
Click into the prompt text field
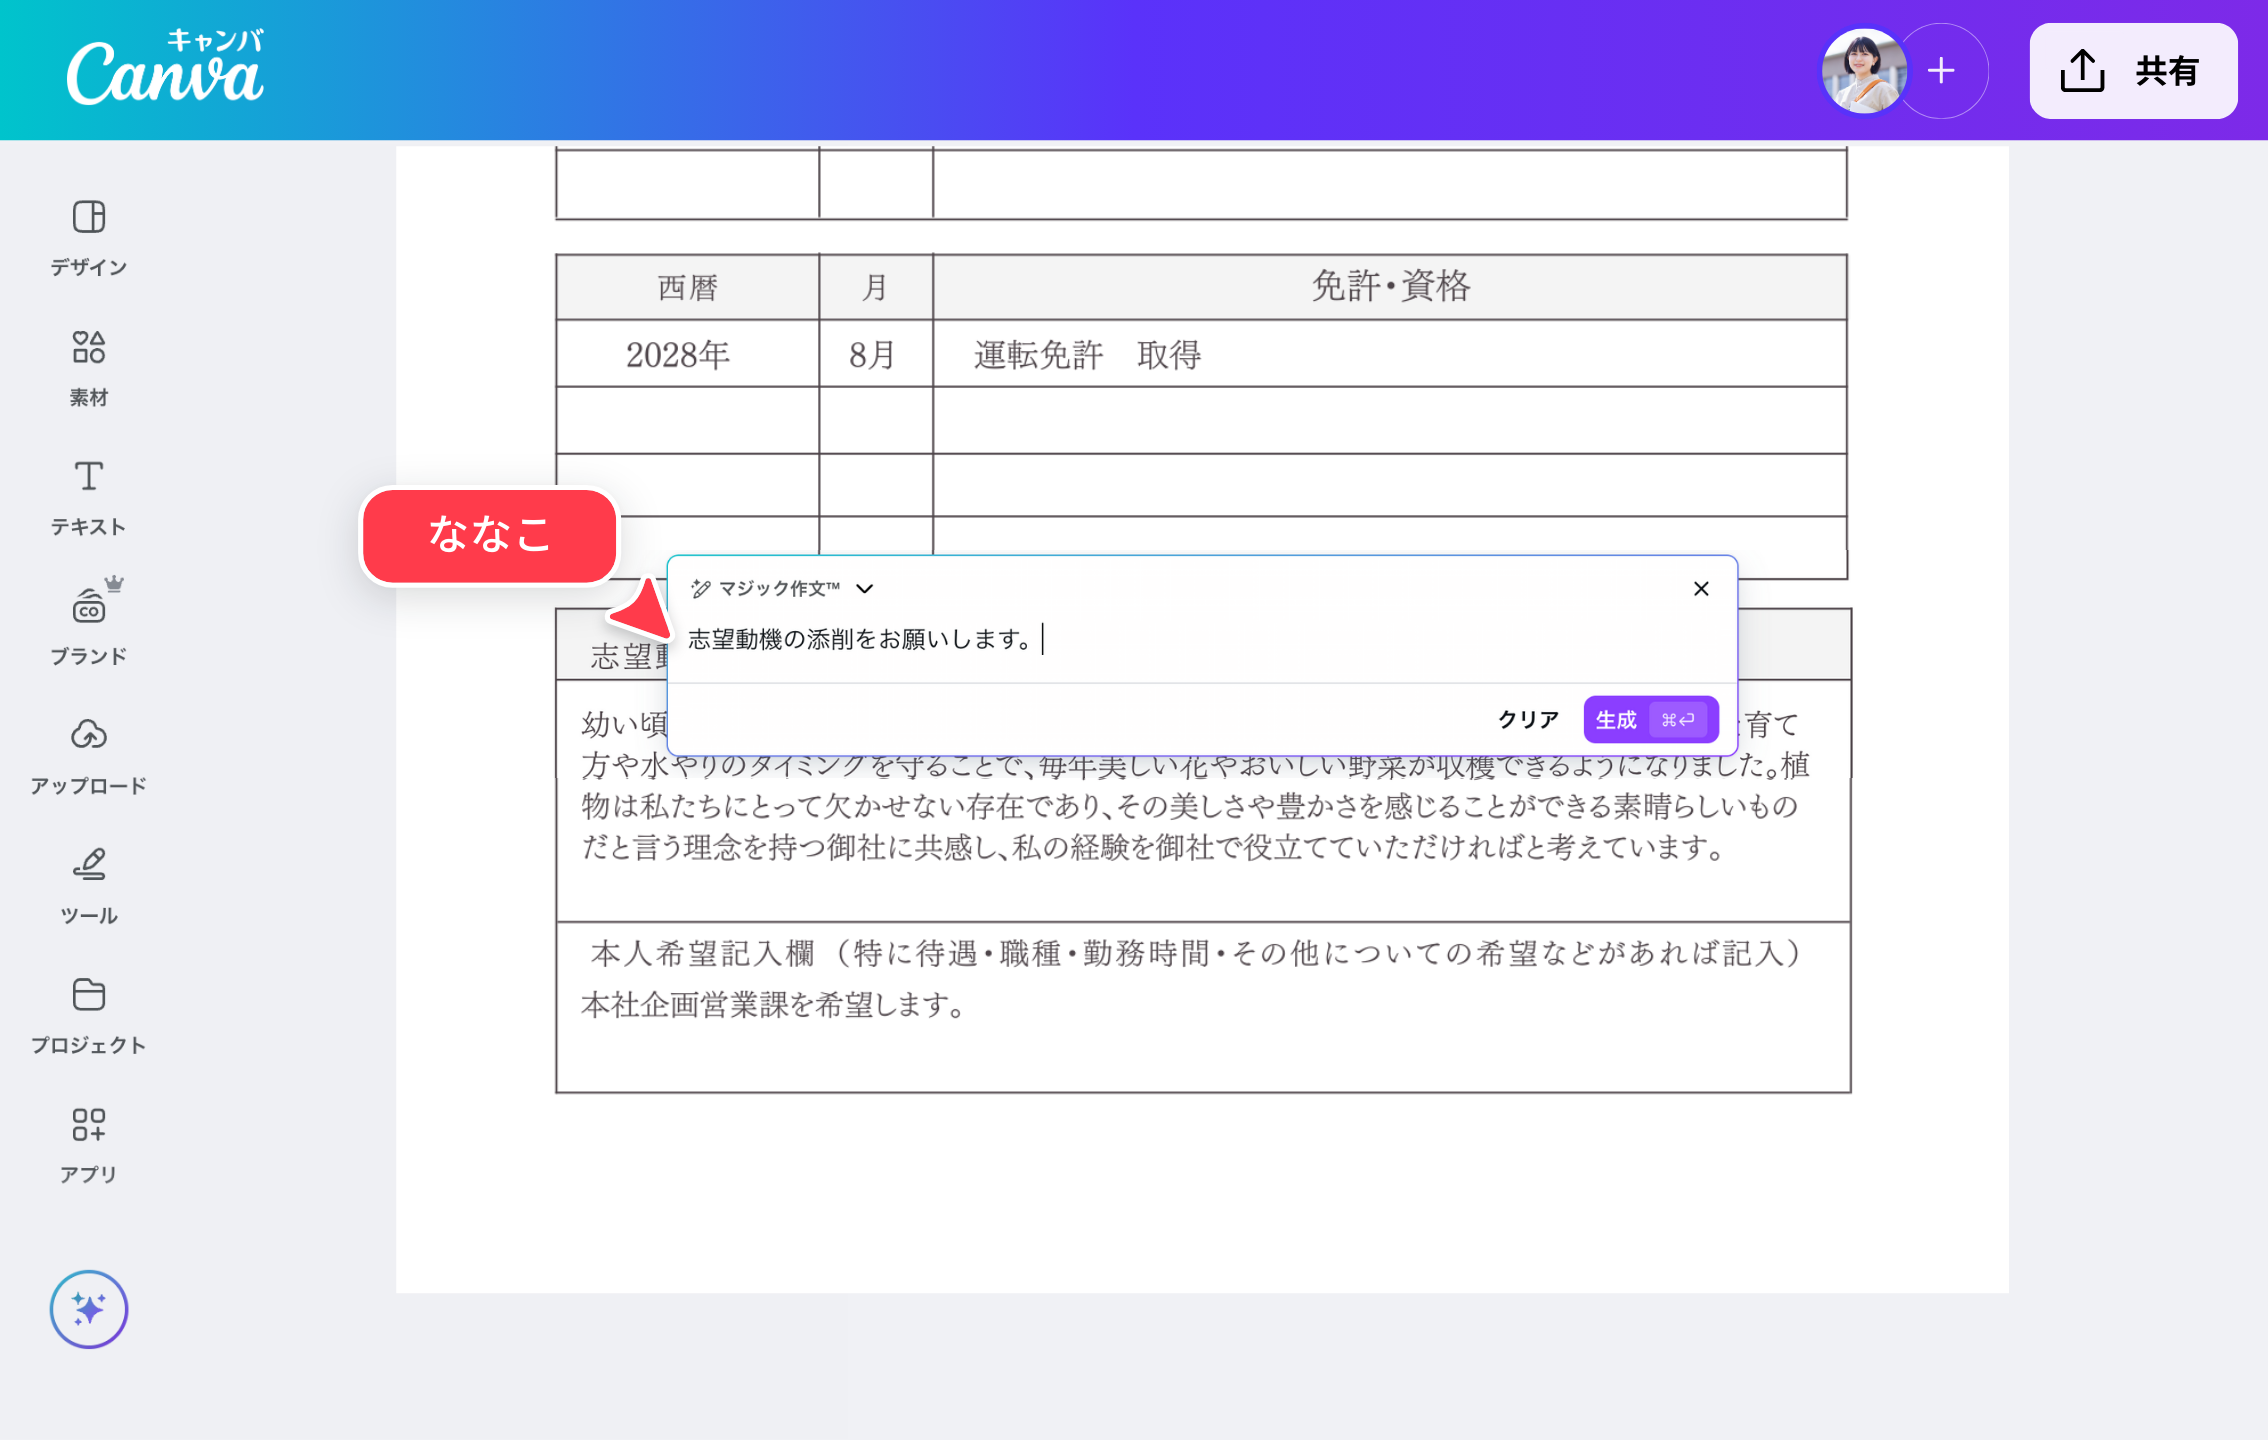click(1200, 639)
